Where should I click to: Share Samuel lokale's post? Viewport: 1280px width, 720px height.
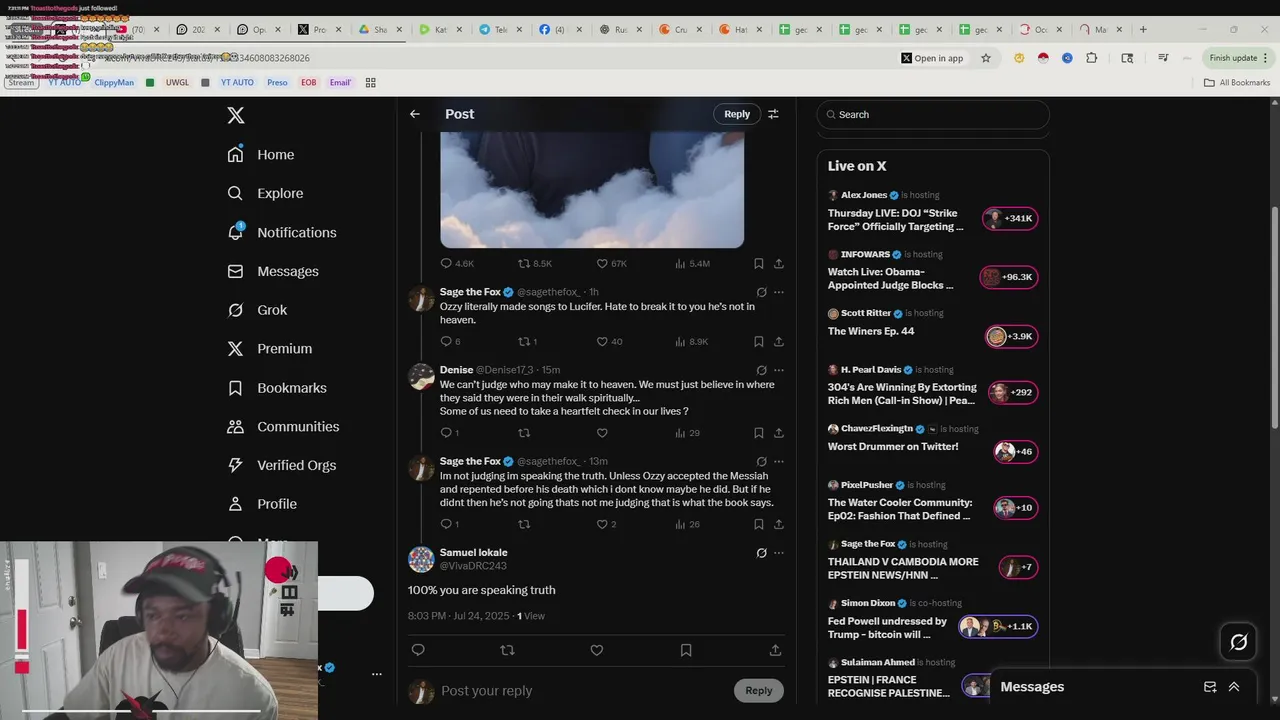[x=775, y=650]
